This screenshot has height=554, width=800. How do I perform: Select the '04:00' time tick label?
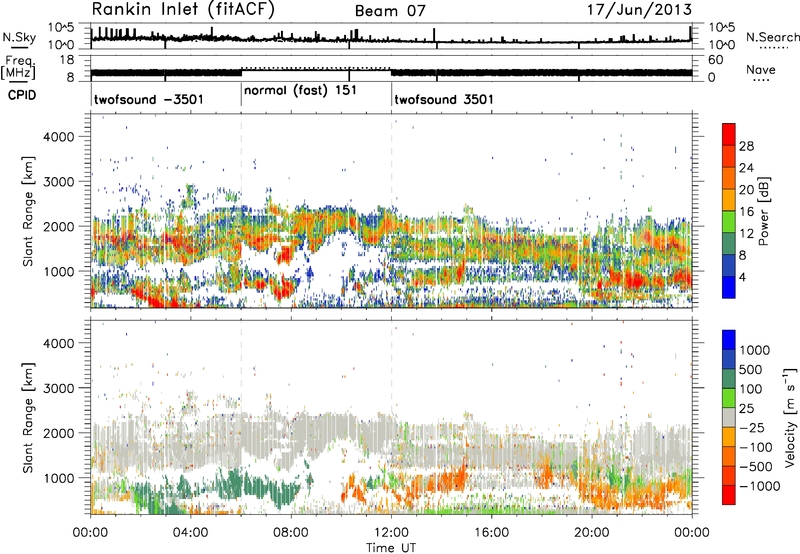click(x=190, y=533)
